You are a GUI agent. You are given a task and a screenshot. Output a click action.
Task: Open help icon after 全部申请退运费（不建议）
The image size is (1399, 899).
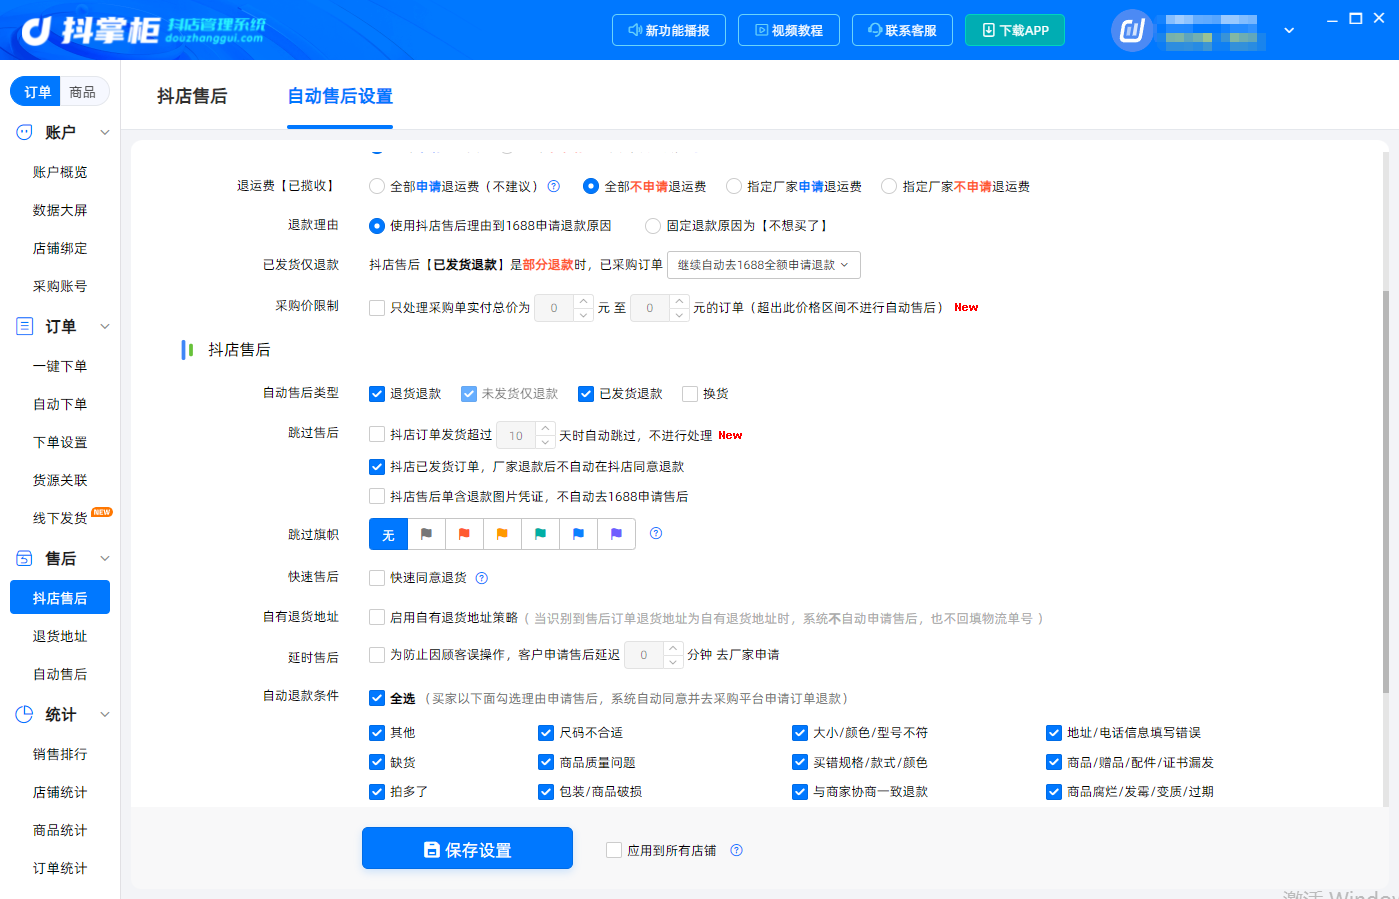[553, 186]
